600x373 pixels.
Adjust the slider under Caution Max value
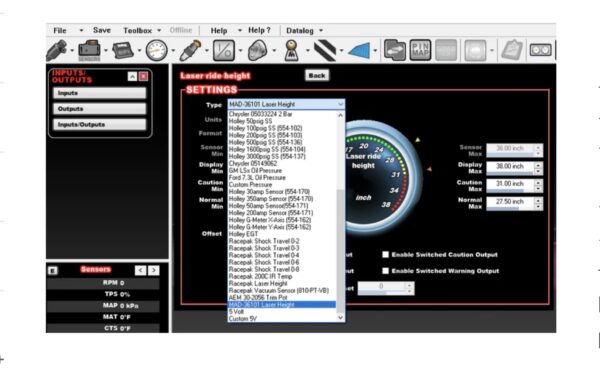coord(510,191)
